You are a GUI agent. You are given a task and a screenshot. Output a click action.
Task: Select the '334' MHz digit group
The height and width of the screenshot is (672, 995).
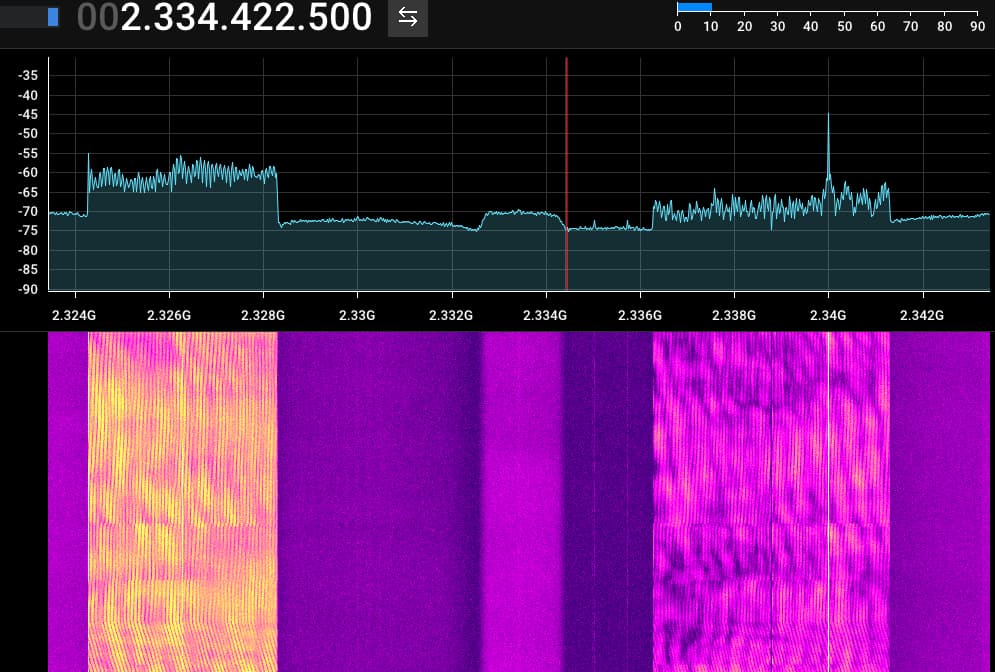(x=185, y=17)
